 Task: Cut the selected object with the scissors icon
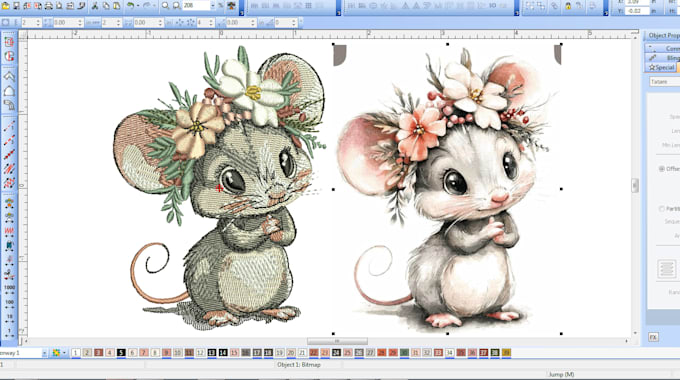click(x=95, y=6)
